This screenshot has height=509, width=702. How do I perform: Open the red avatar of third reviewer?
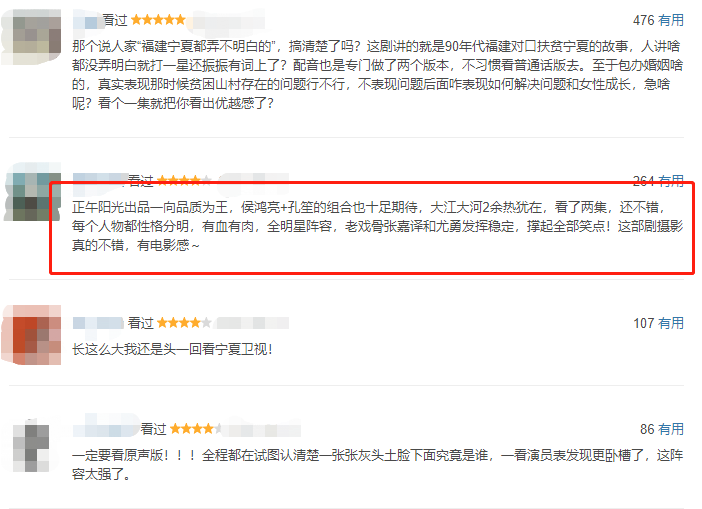pos(31,334)
